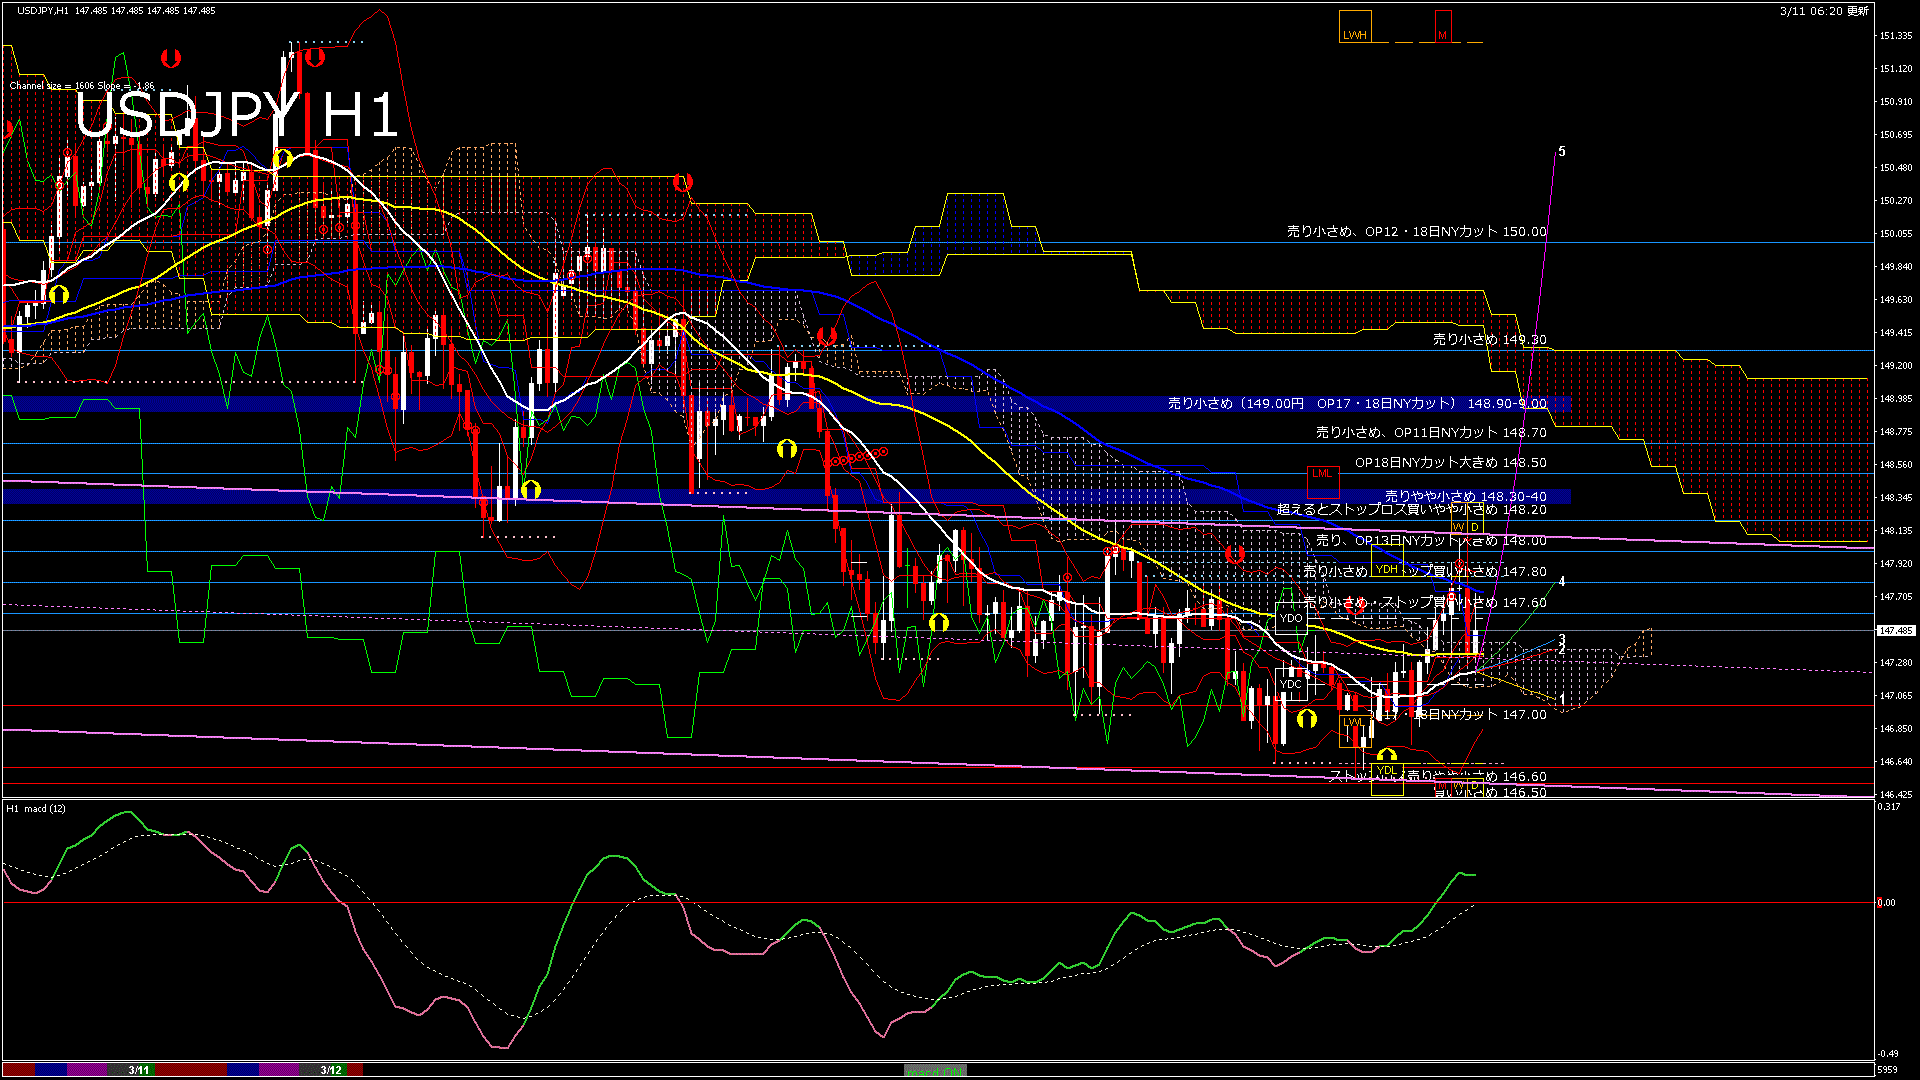Click the red M marker box
The width and height of the screenshot is (1920, 1080).
click(x=1442, y=28)
